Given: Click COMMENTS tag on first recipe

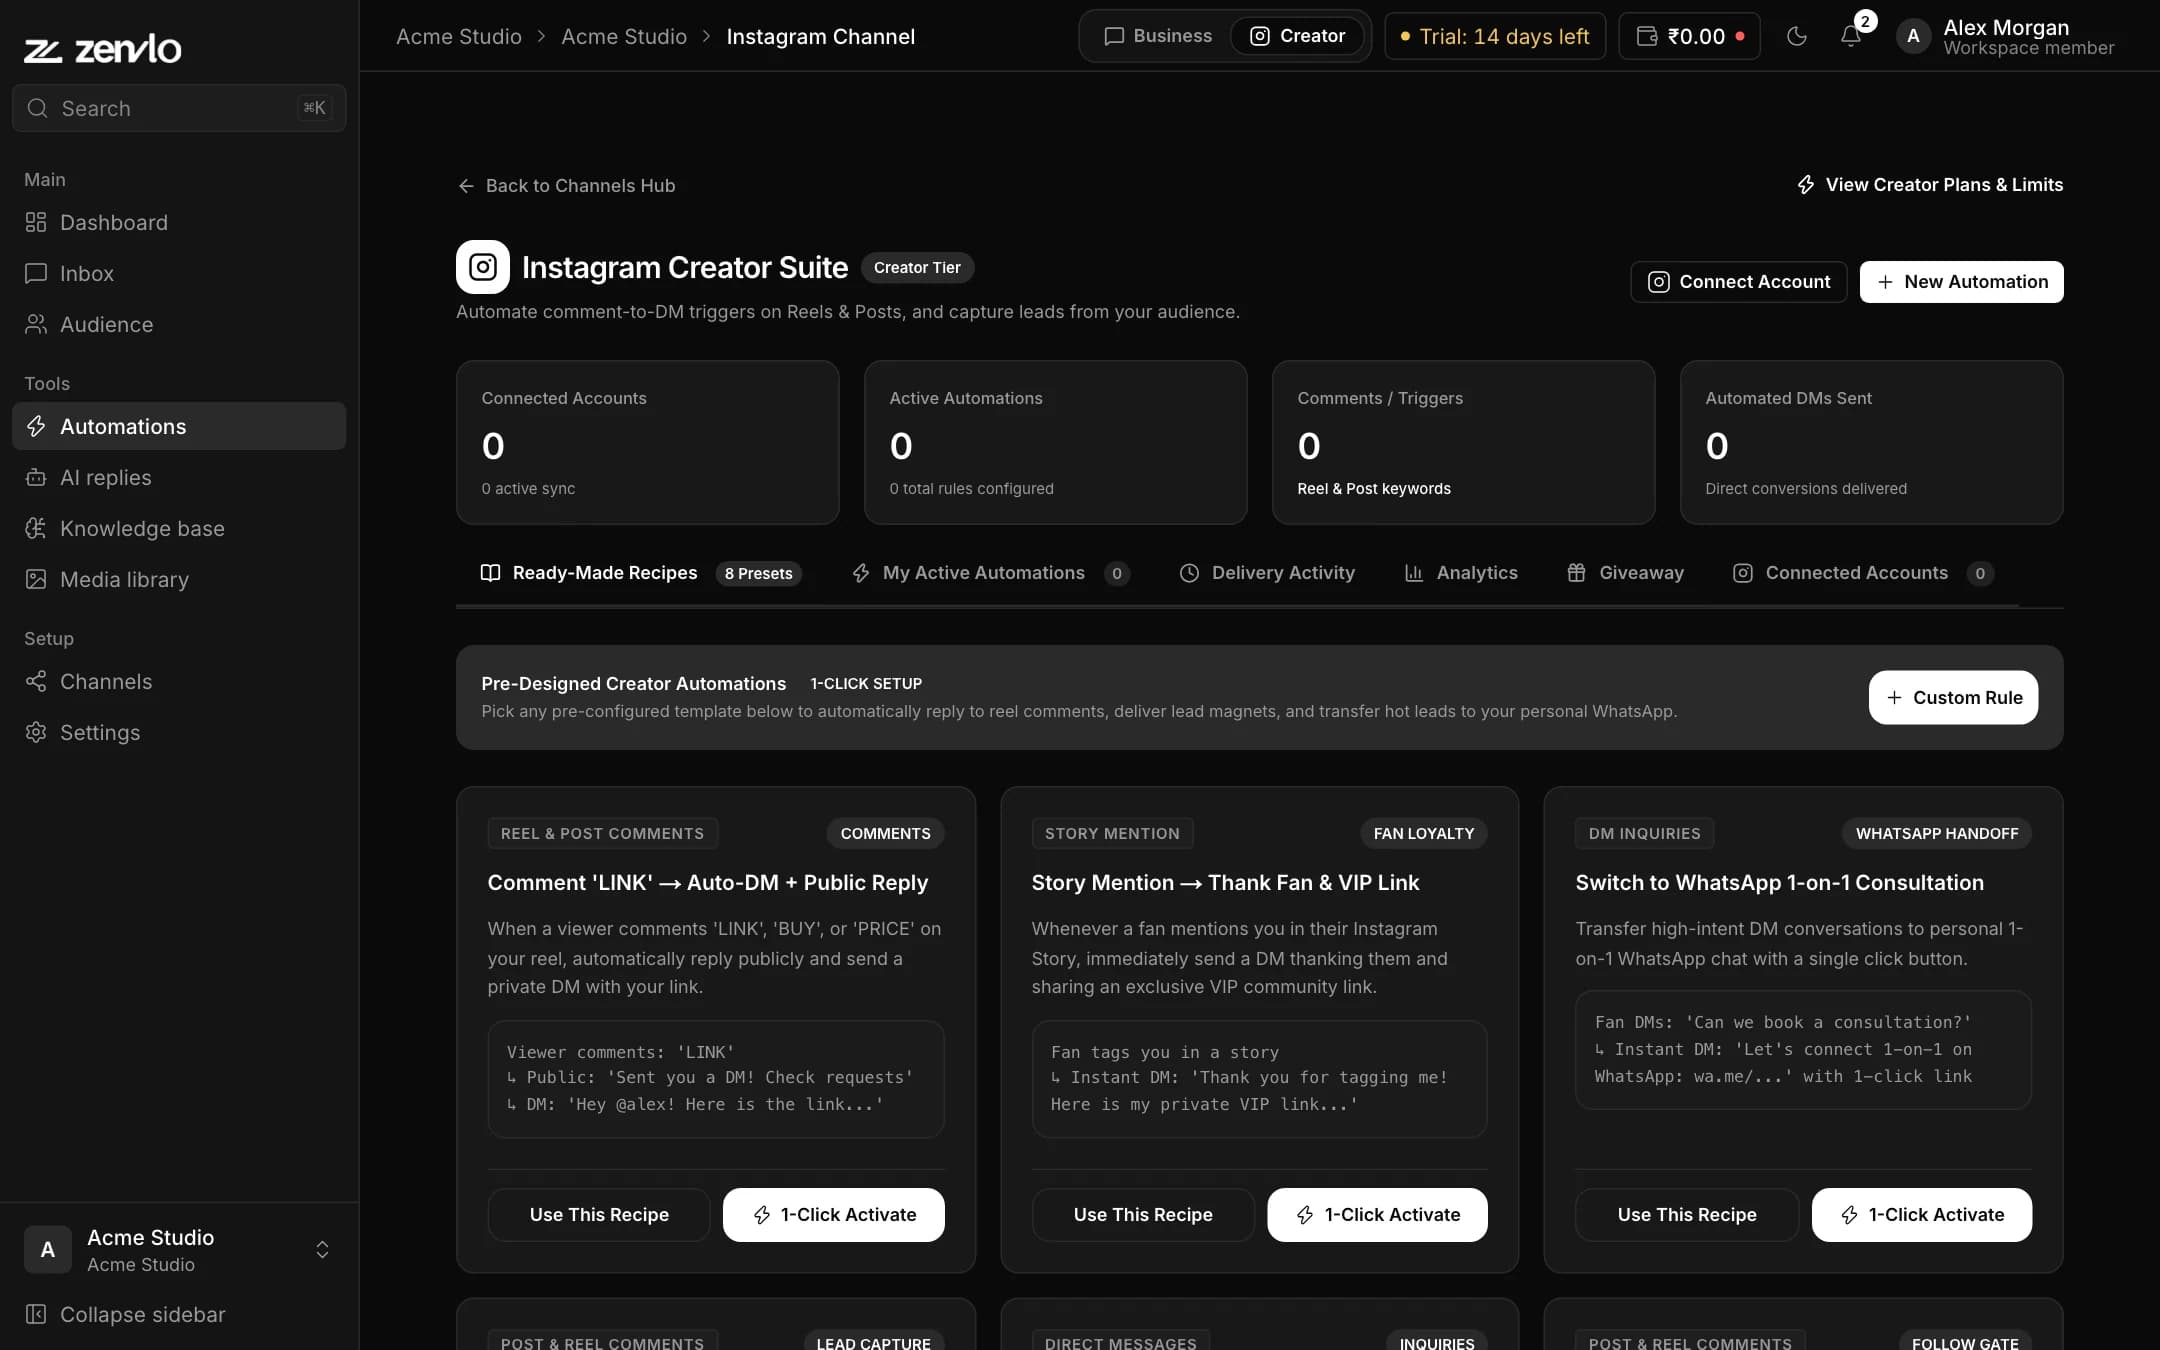Looking at the screenshot, I should click(x=885, y=833).
